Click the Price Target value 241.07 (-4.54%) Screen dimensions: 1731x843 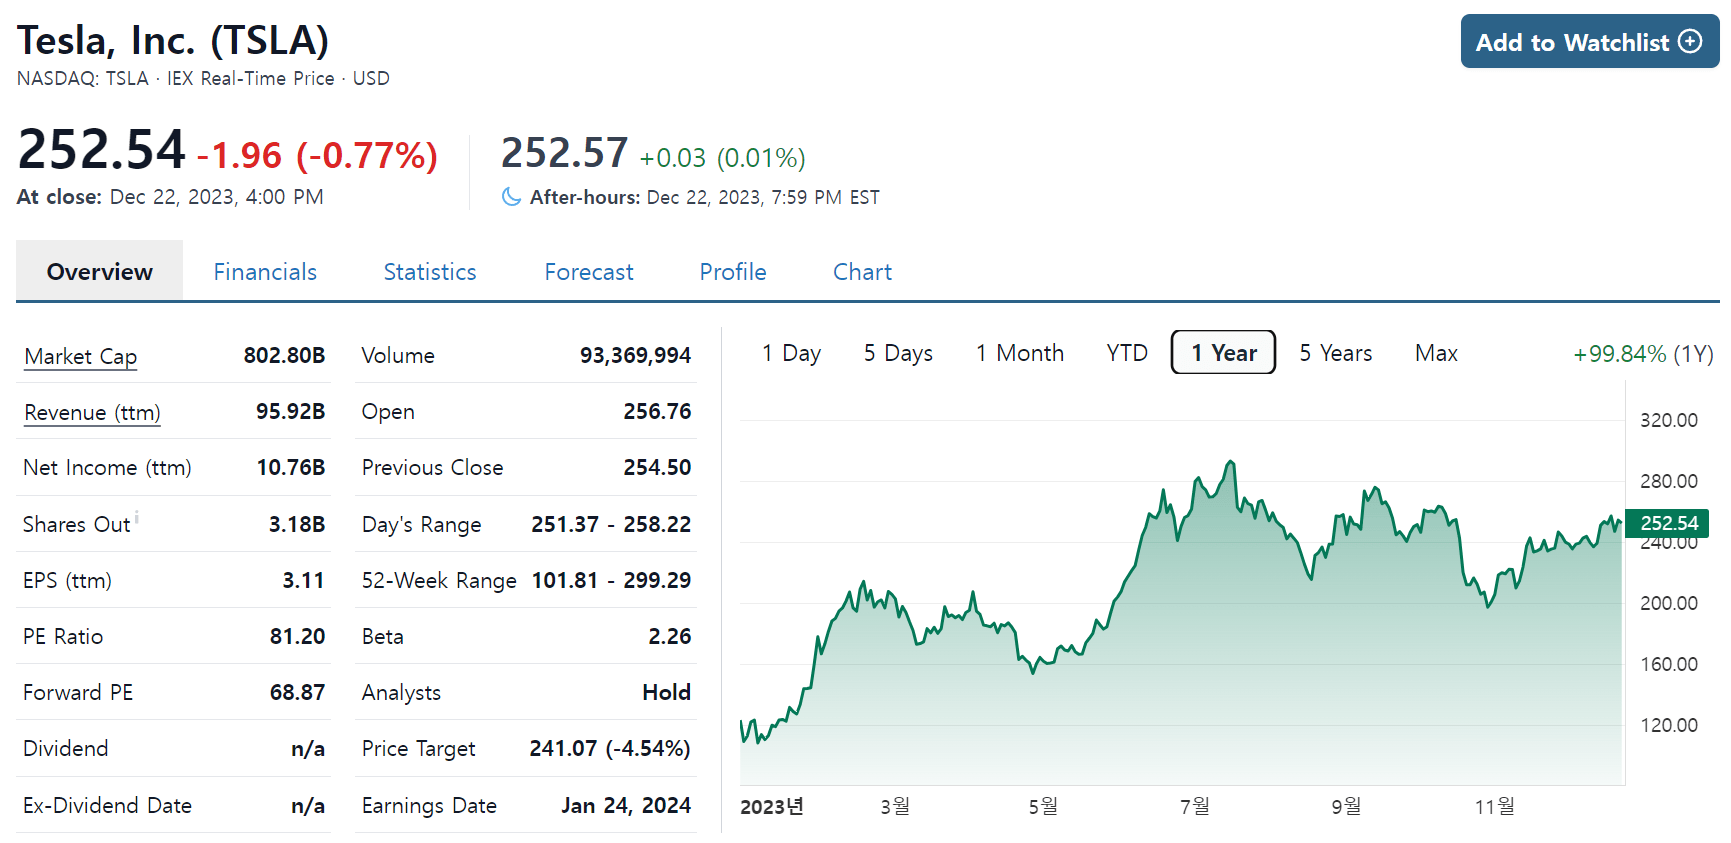tap(610, 748)
